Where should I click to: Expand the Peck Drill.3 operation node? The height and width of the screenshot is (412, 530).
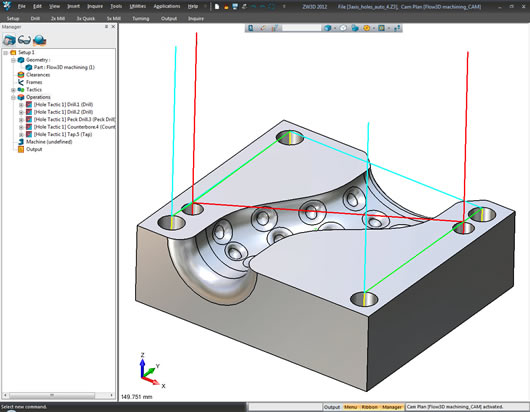(21, 120)
